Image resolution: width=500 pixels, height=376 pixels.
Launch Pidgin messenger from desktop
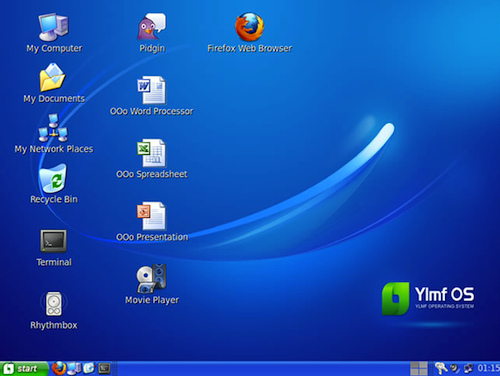pyautogui.click(x=152, y=27)
